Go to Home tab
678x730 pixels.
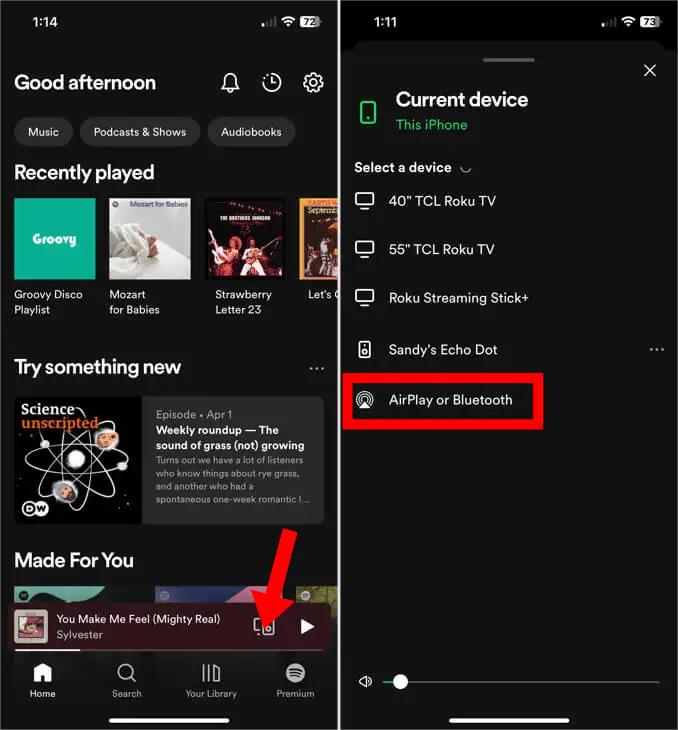pos(42,681)
